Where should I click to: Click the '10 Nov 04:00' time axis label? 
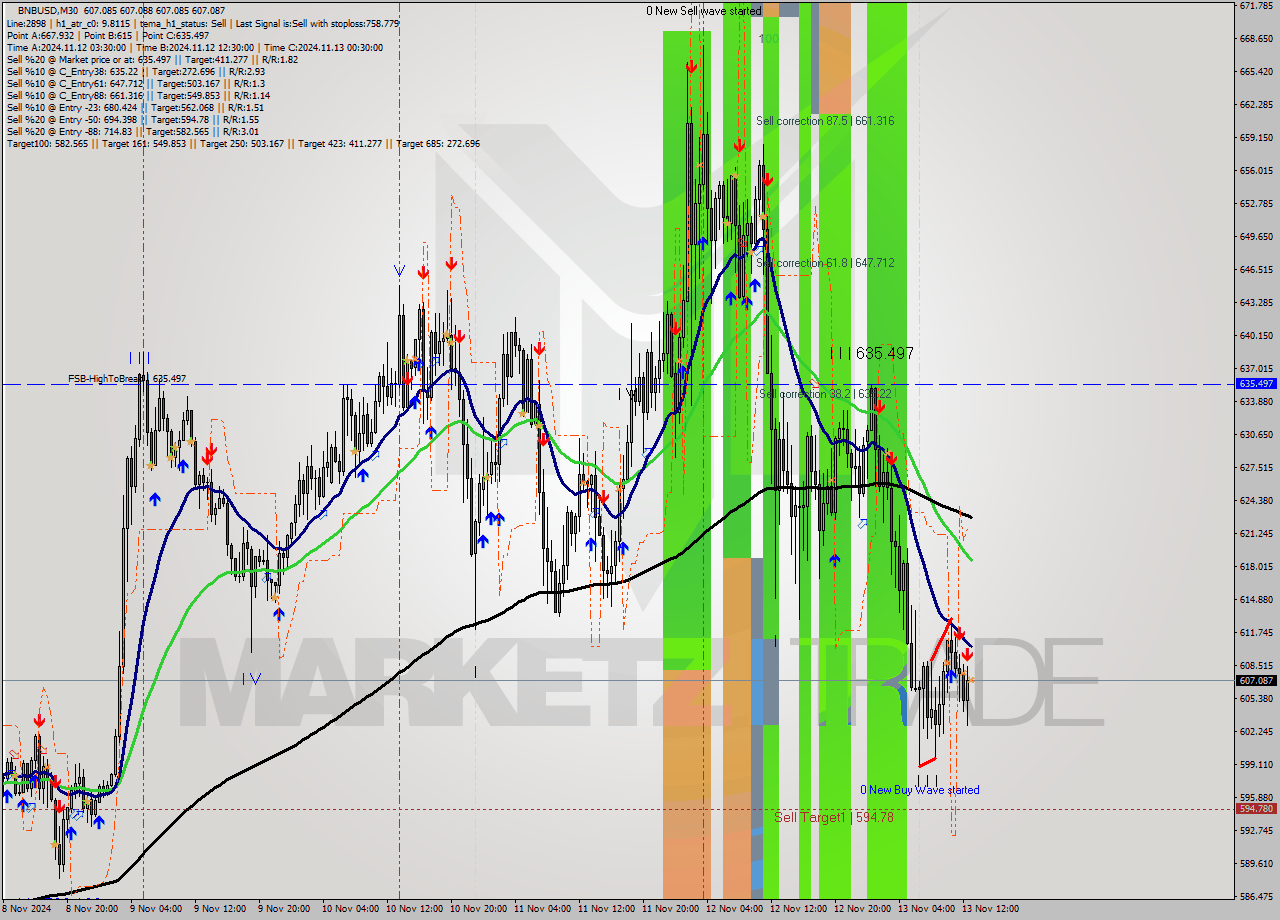[350, 910]
